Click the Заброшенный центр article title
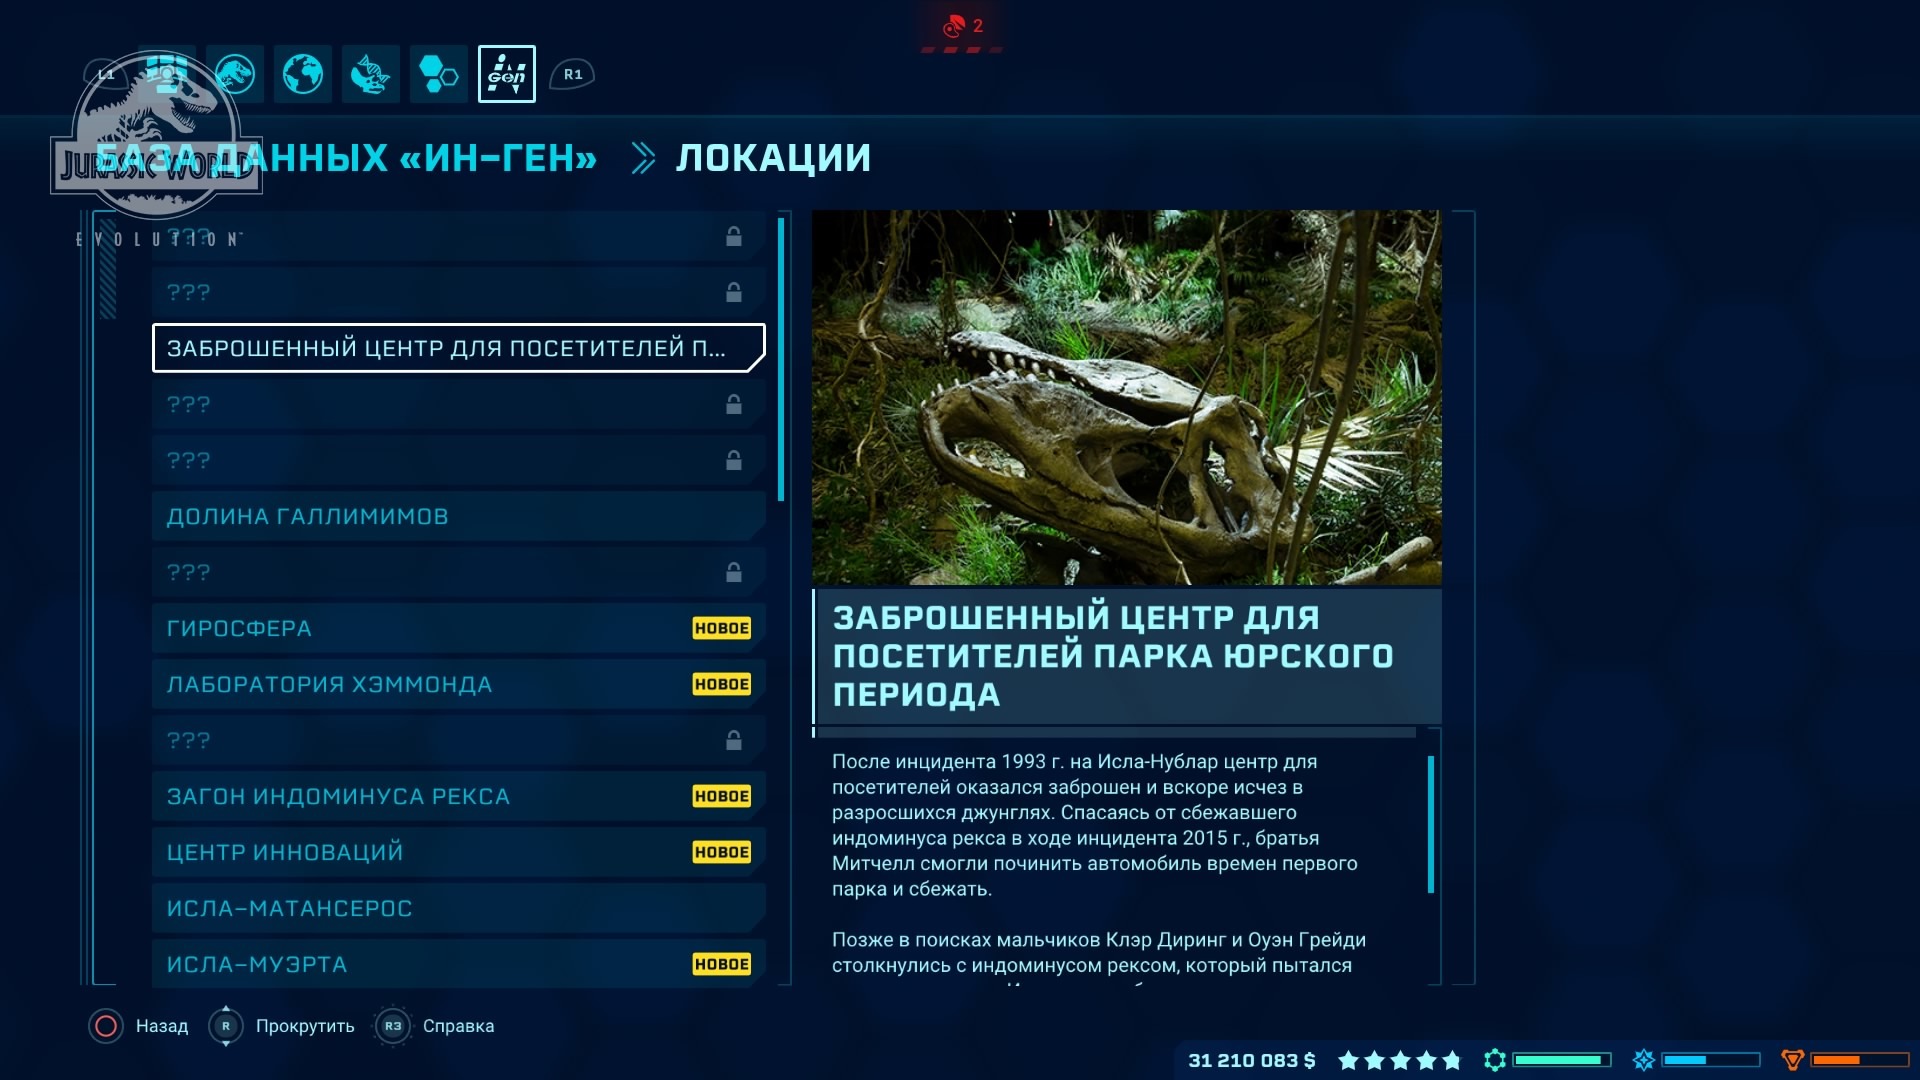 (1113, 656)
